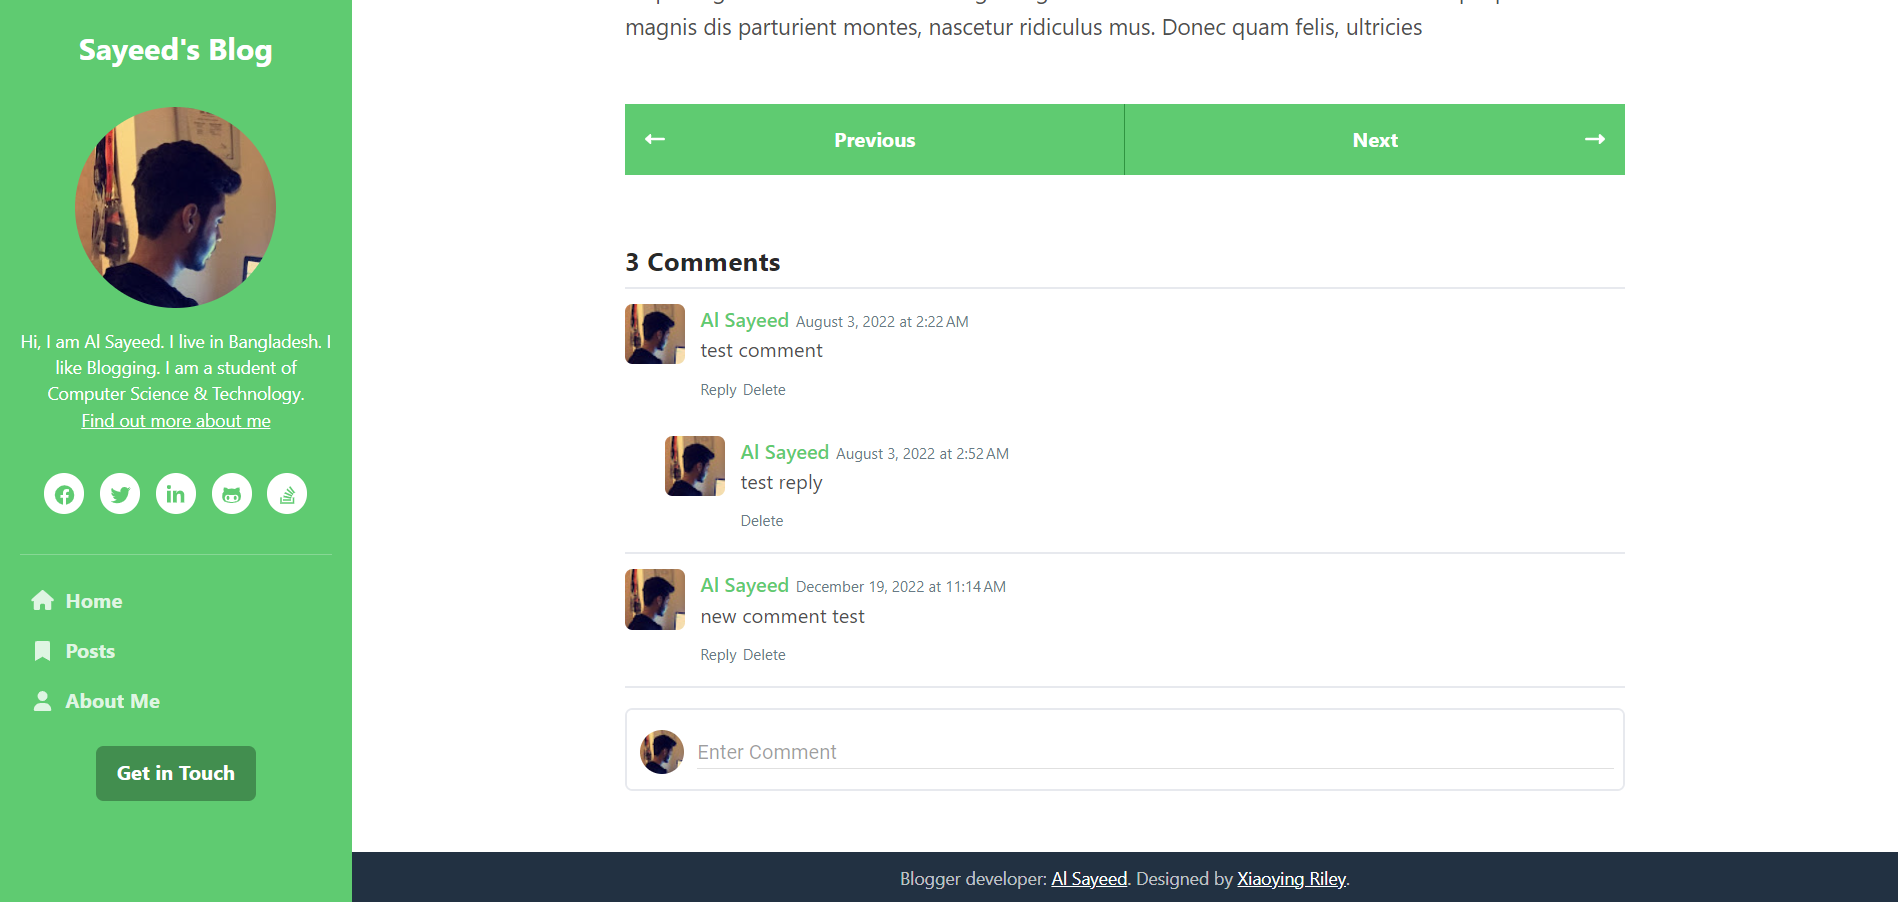
Task: Open the Twitter profile icon
Action: click(x=120, y=494)
